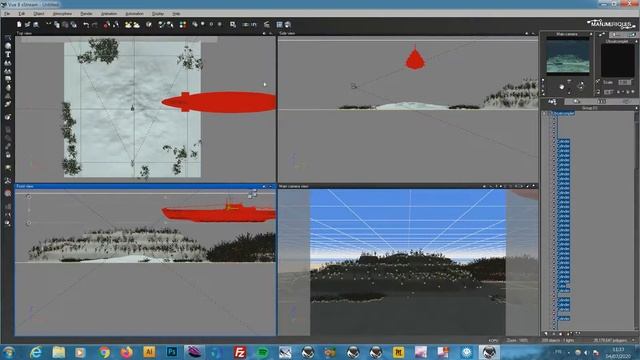Click the black material preview box

point(618,60)
